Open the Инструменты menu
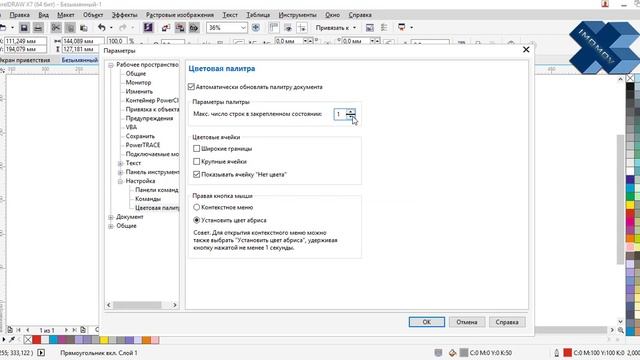This screenshot has width=640, height=360. coord(298,15)
